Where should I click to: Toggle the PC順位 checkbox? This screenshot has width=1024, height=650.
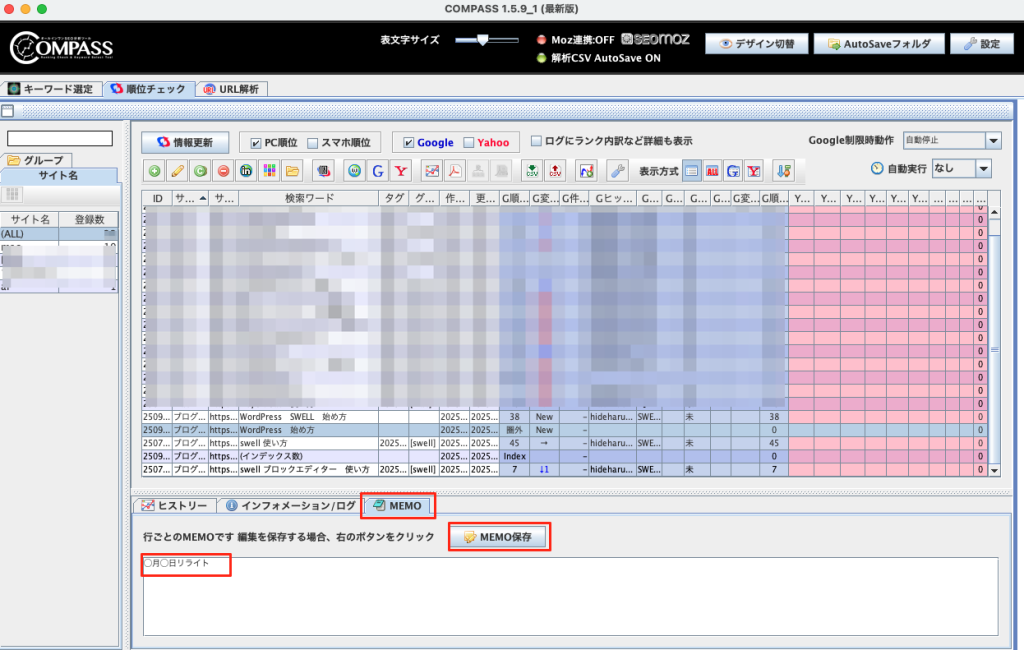pyautogui.click(x=256, y=143)
